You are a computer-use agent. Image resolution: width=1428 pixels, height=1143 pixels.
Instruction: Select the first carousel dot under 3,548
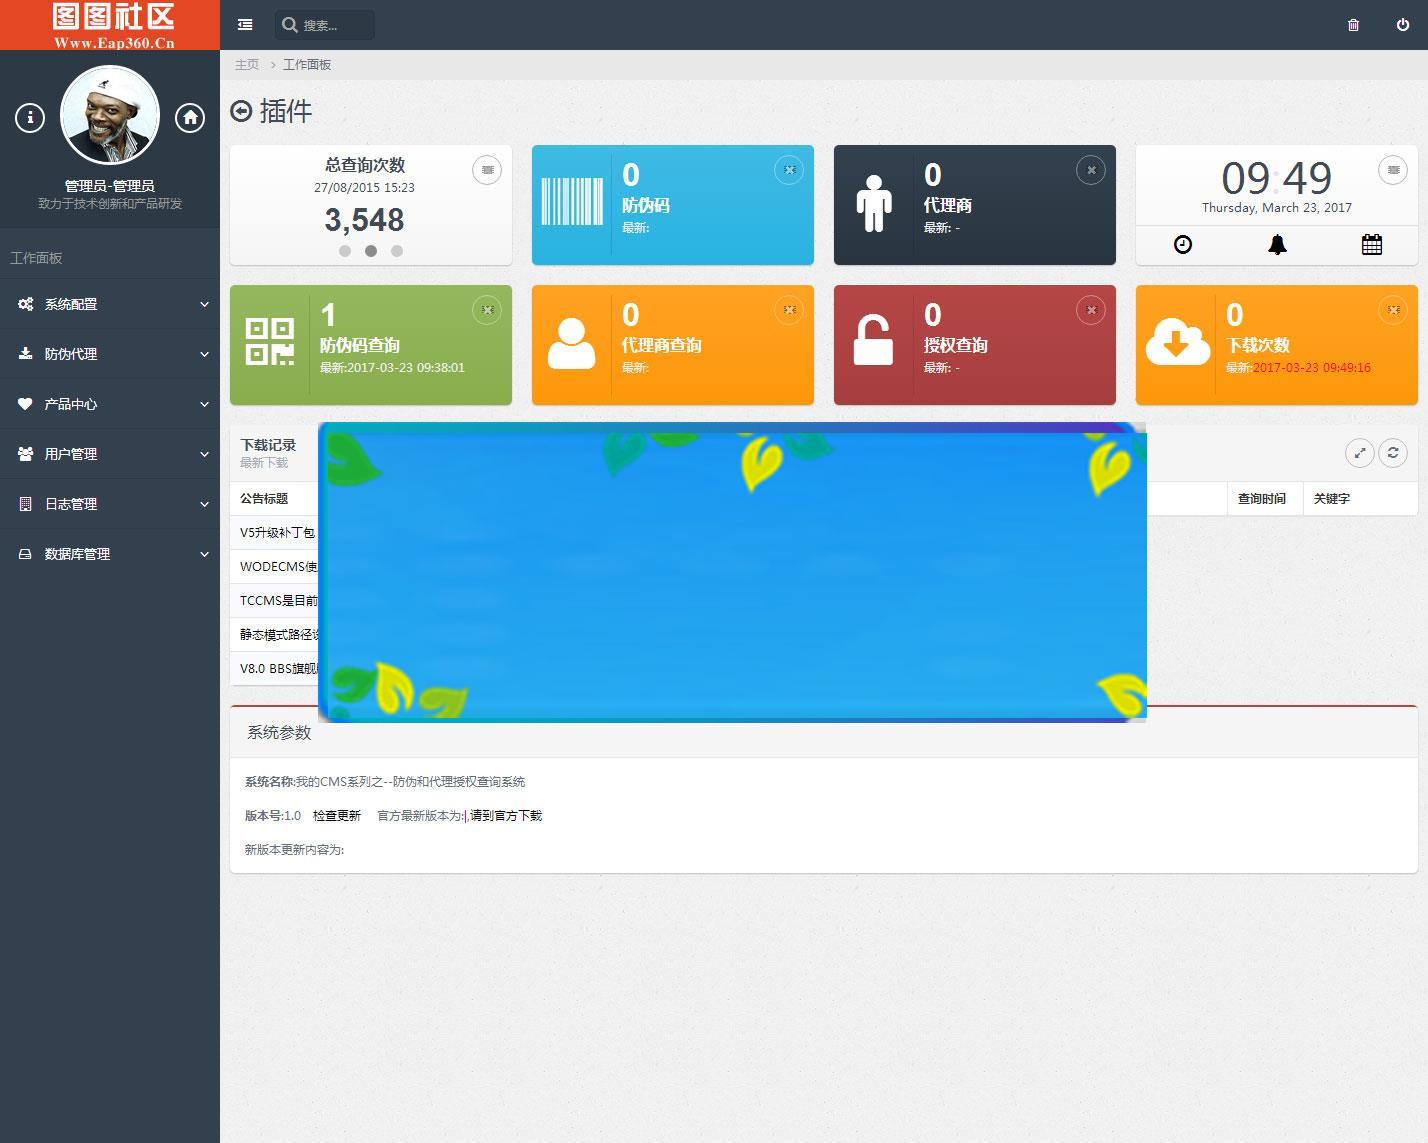tap(345, 251)
